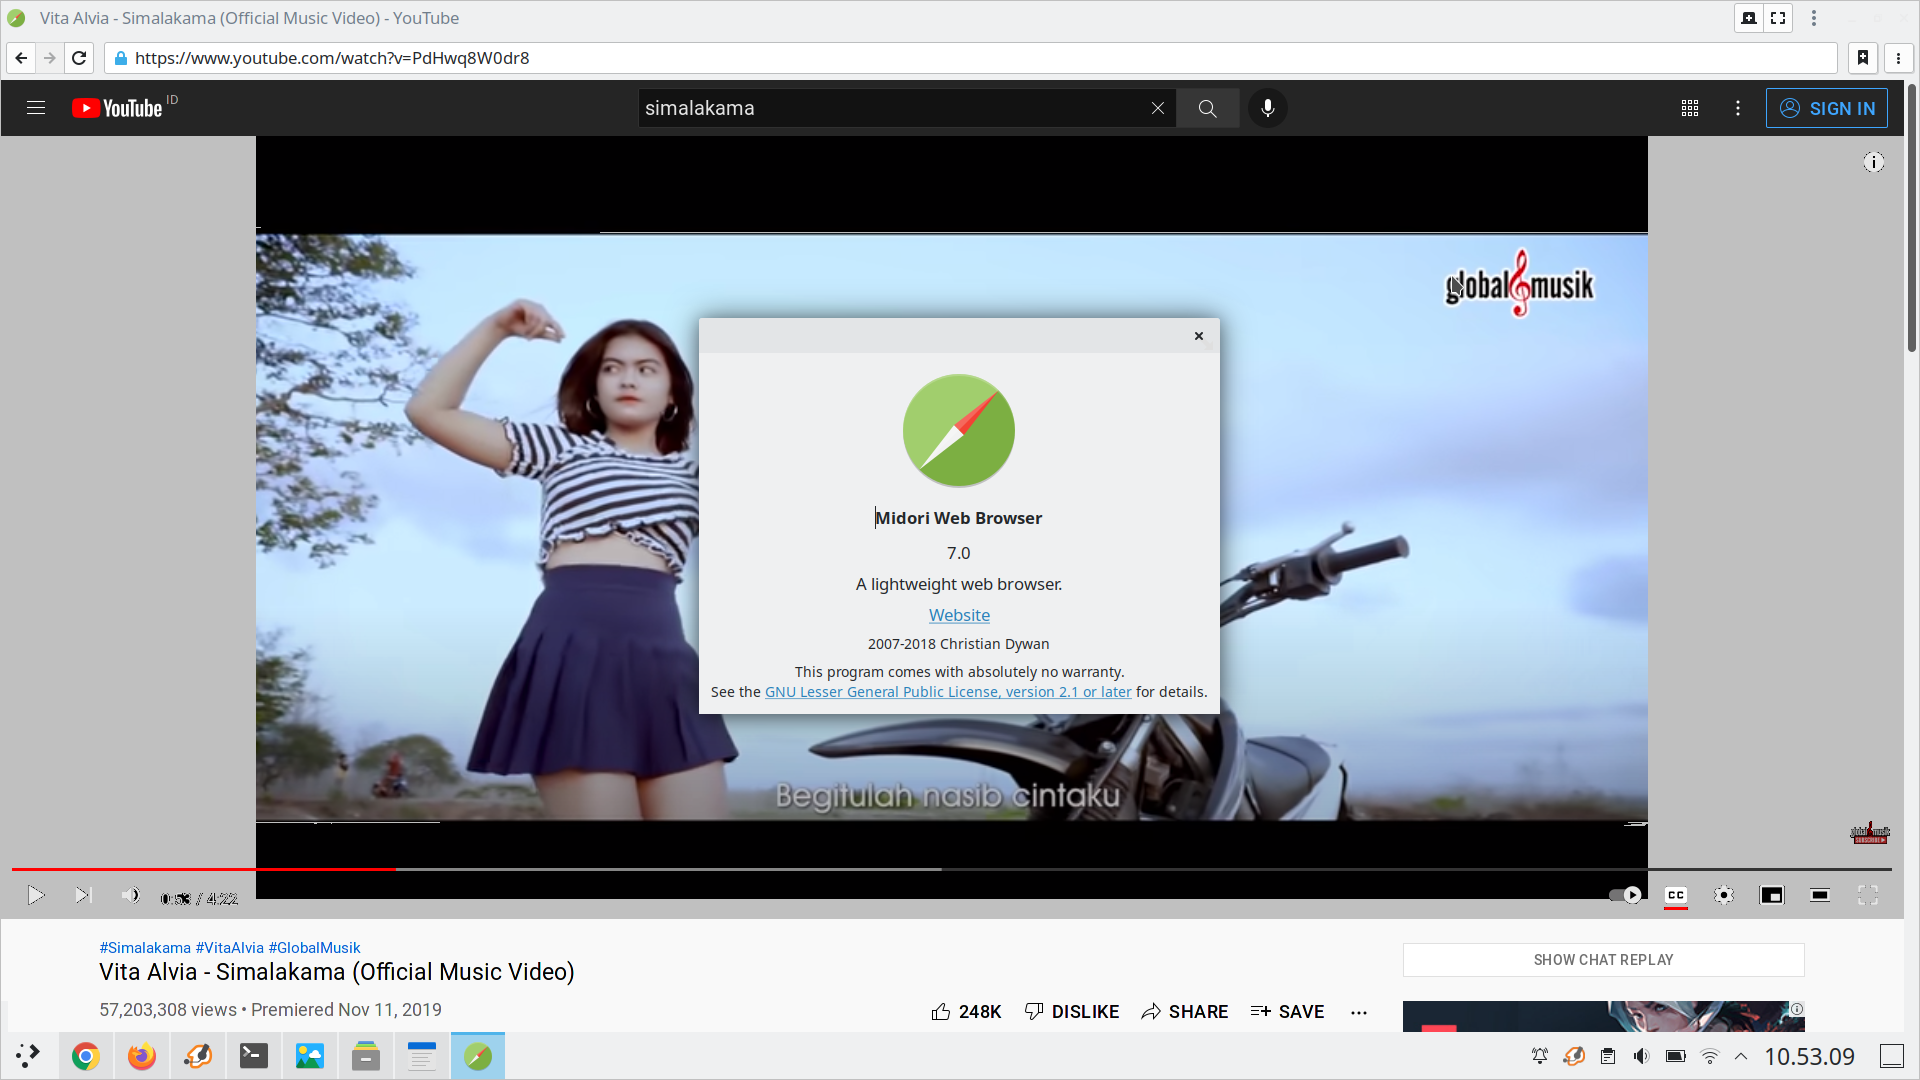Open the YouTube settings three-dot menu
1920x1080 pixels.
pyautogui.click(x=1738, y=108)
